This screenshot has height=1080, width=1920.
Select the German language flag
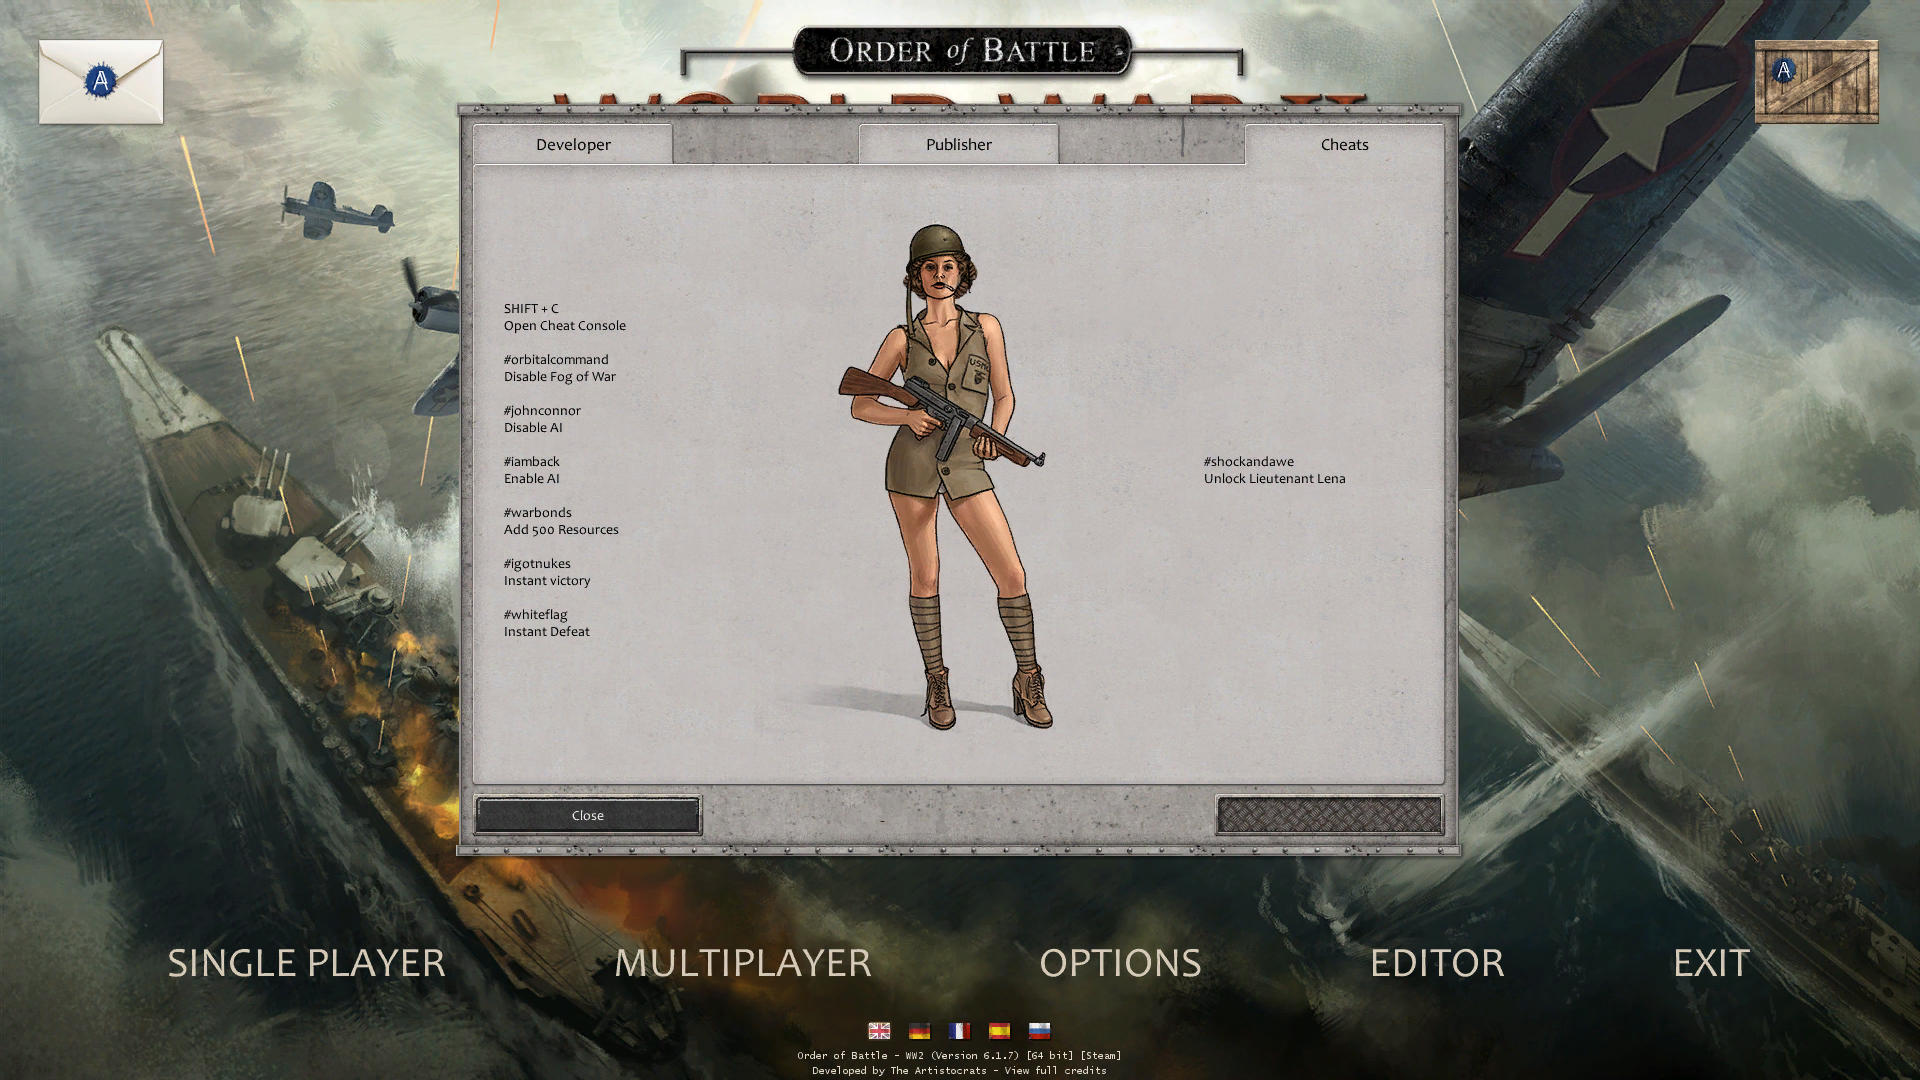click(x=919, y=1031)
